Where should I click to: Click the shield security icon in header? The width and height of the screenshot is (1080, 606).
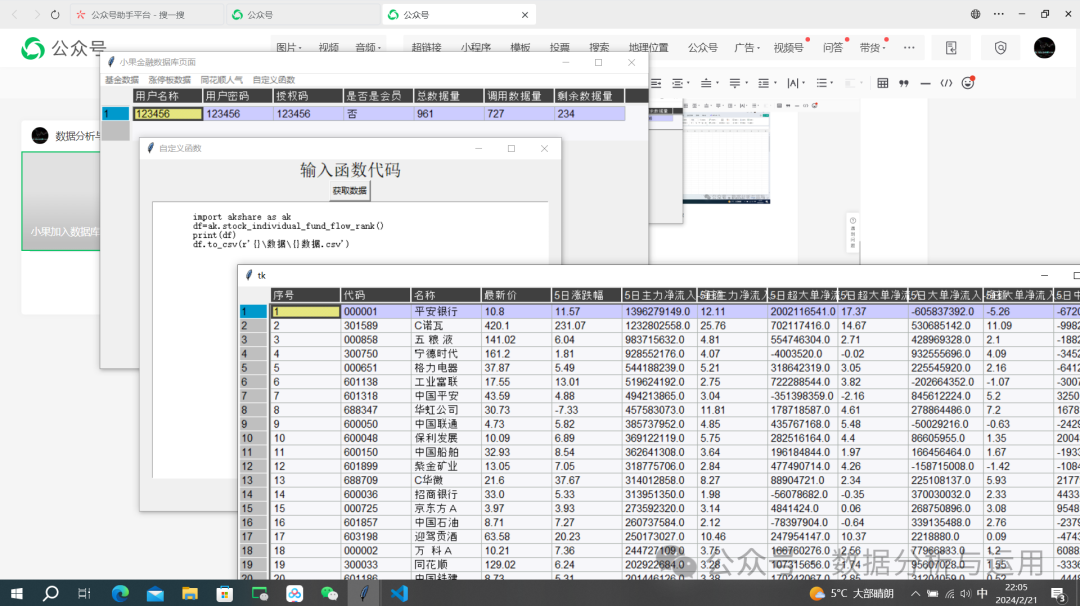click(x=1000, y=48)
